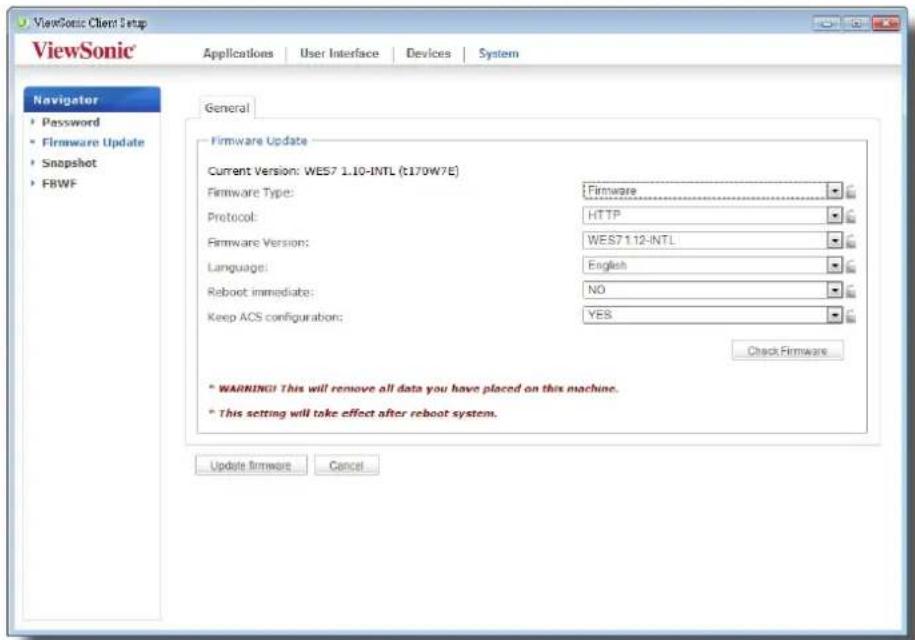Image resolution: width=915 pixels, height=640 pixels.
Task: Open Snapshot in the Navigator
Action: (69, 163)
